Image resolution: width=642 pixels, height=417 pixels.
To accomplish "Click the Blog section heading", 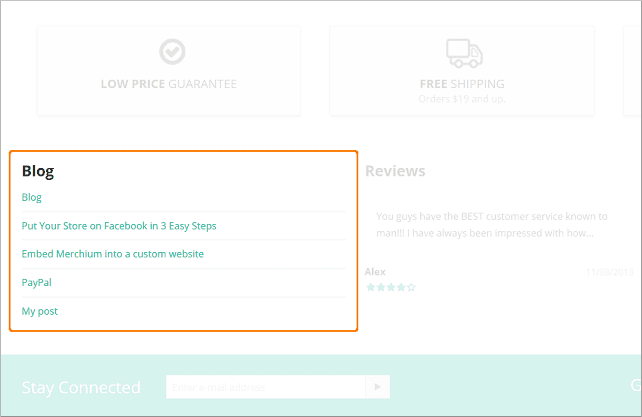I will [x=38, y=171].
